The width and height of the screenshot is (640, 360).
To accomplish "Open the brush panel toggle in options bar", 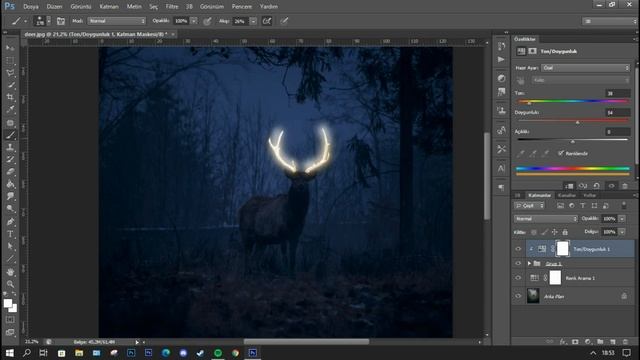I will point(61,21).
